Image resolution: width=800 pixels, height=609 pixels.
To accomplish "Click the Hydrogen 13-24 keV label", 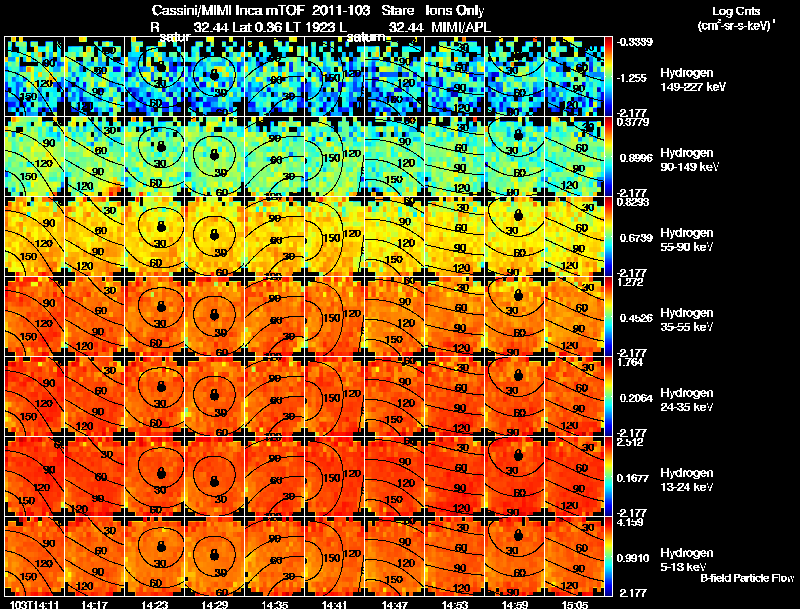I will pos(686,480).
